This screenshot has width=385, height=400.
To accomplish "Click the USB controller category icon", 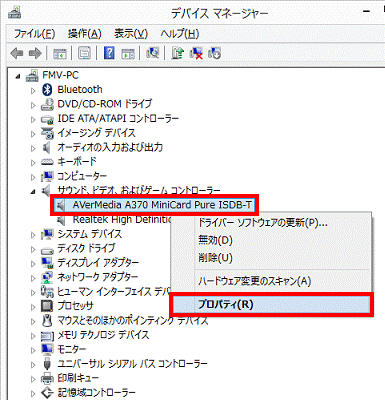I will point(47,364).
